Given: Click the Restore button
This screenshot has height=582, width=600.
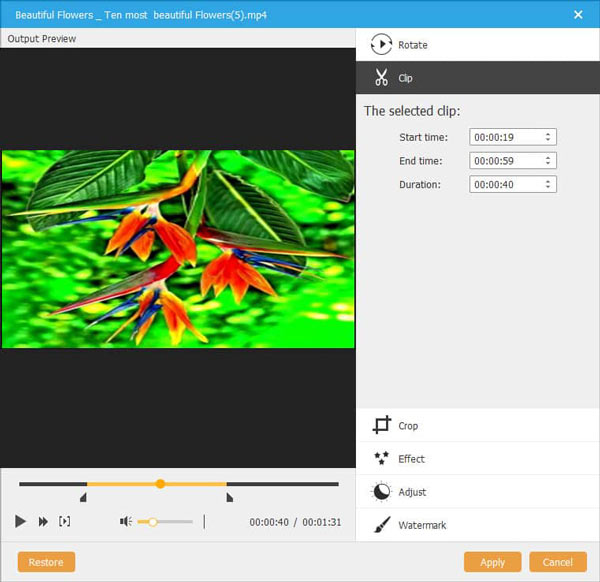Looking at the screenshot, I should 46,562.
